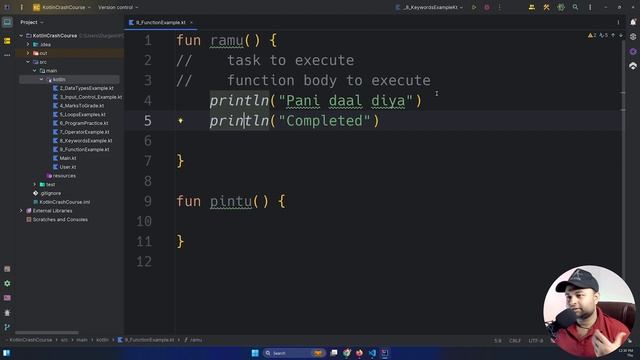The height and width of the screenshot is (360, 640).
Task: Open 6_ProgramPractice.kt file
Action: 81,123
